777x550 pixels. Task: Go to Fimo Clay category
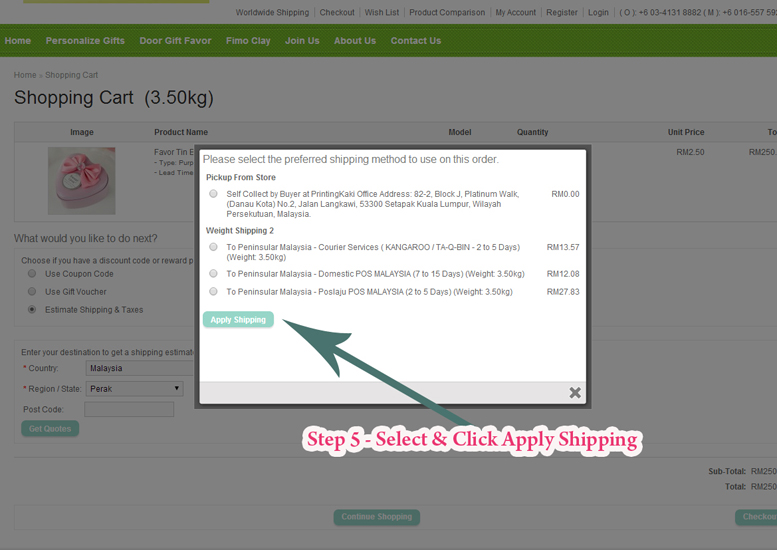click(x=248, y=41)
